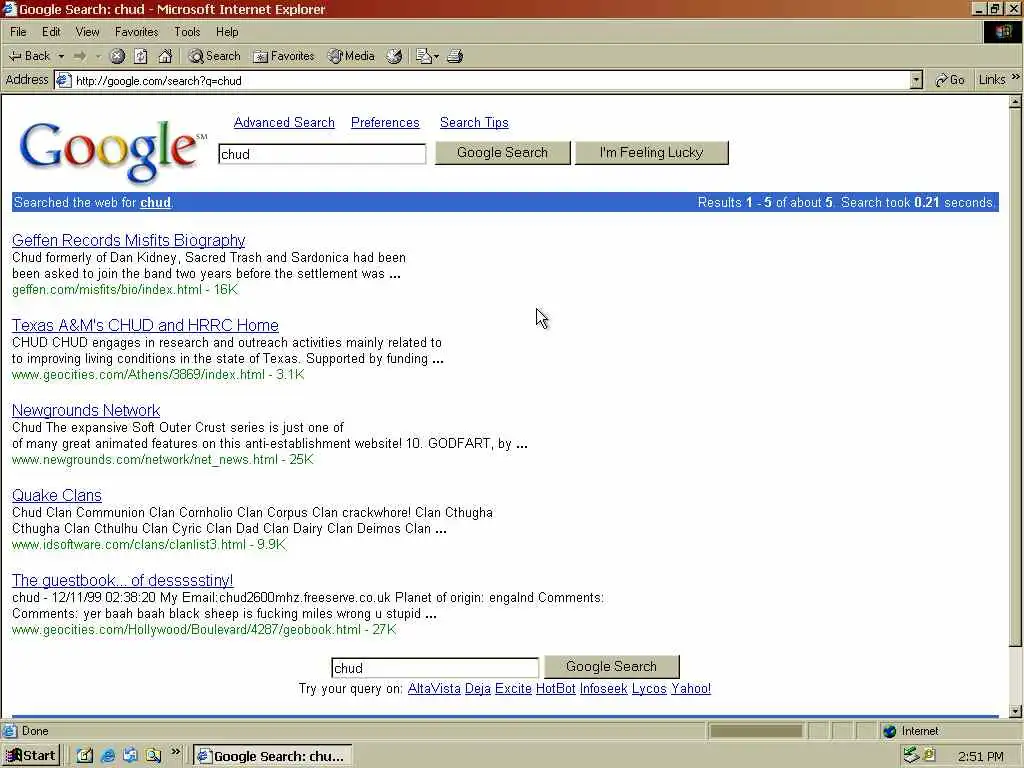Open the View menu
Viewport: 1024px width, 768px height.
pos(88,32)
